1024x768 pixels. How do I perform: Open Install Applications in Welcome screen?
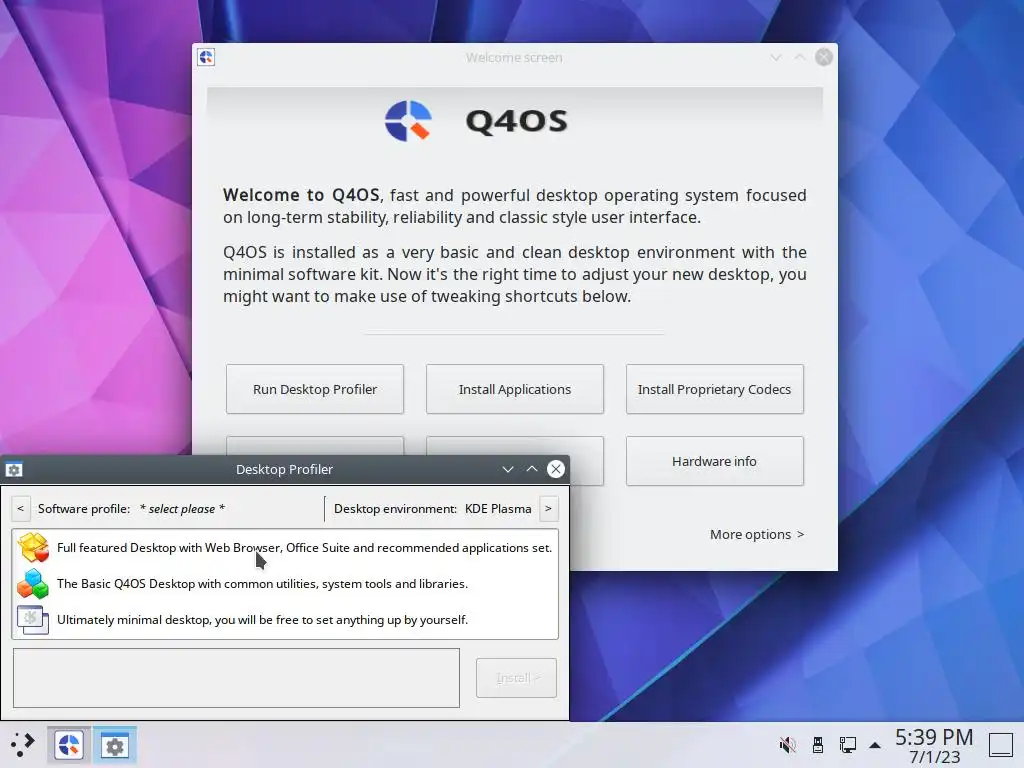pos(515,389)
